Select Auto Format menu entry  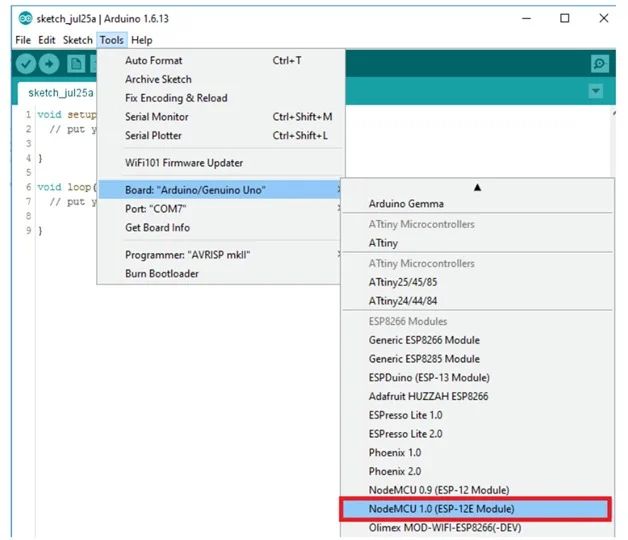point(221,60)
